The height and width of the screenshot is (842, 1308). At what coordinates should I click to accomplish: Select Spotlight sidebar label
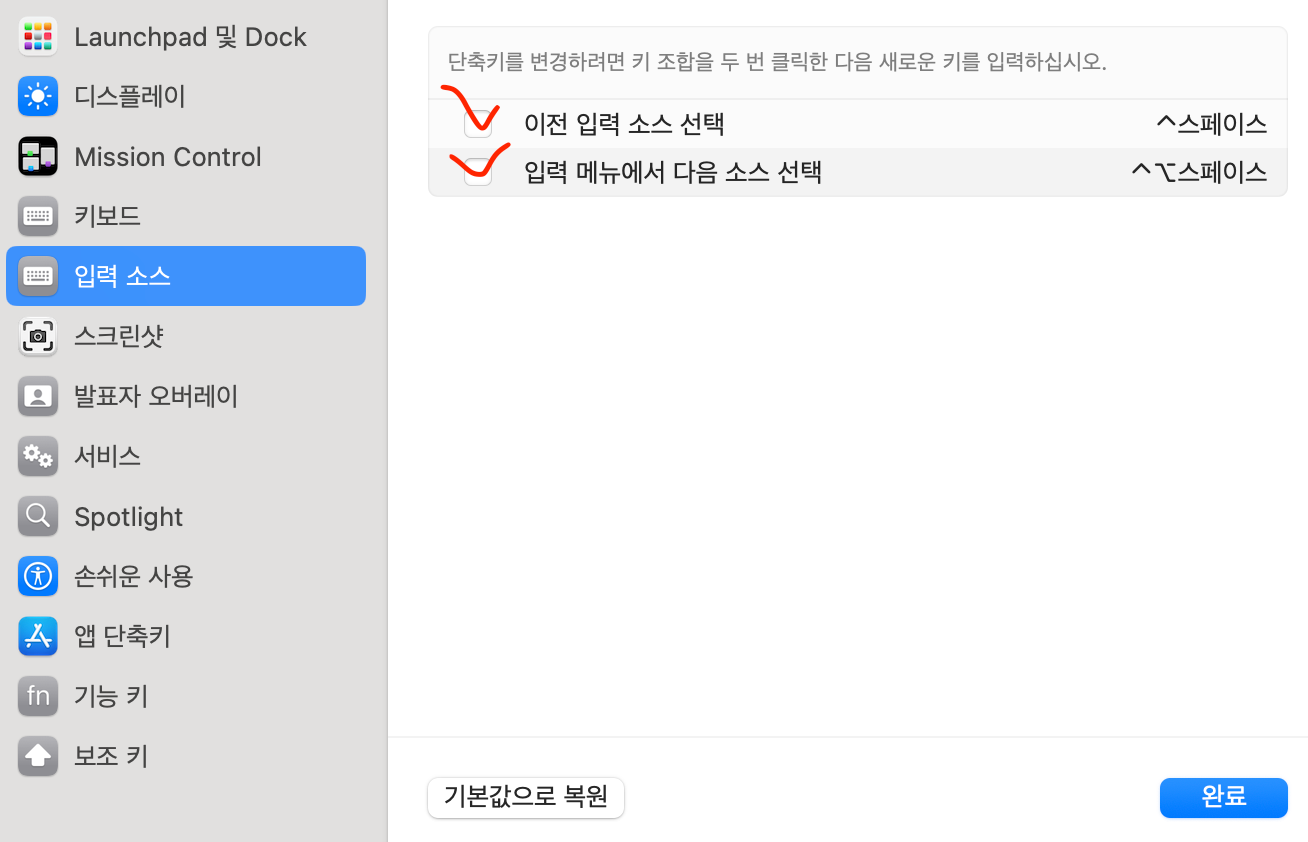pyautogui.click(x=129, y=516)
